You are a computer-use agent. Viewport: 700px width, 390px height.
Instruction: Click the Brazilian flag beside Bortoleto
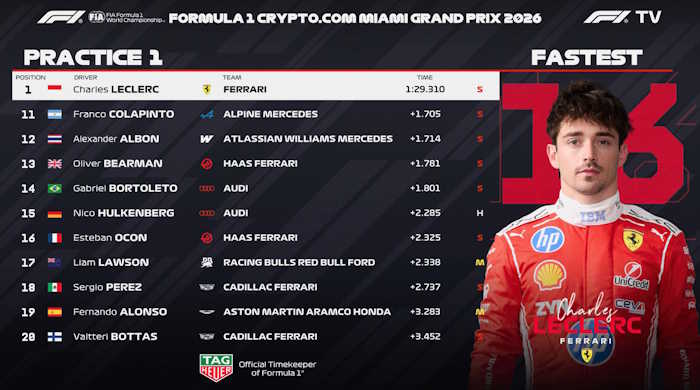(x=55, y=188)
